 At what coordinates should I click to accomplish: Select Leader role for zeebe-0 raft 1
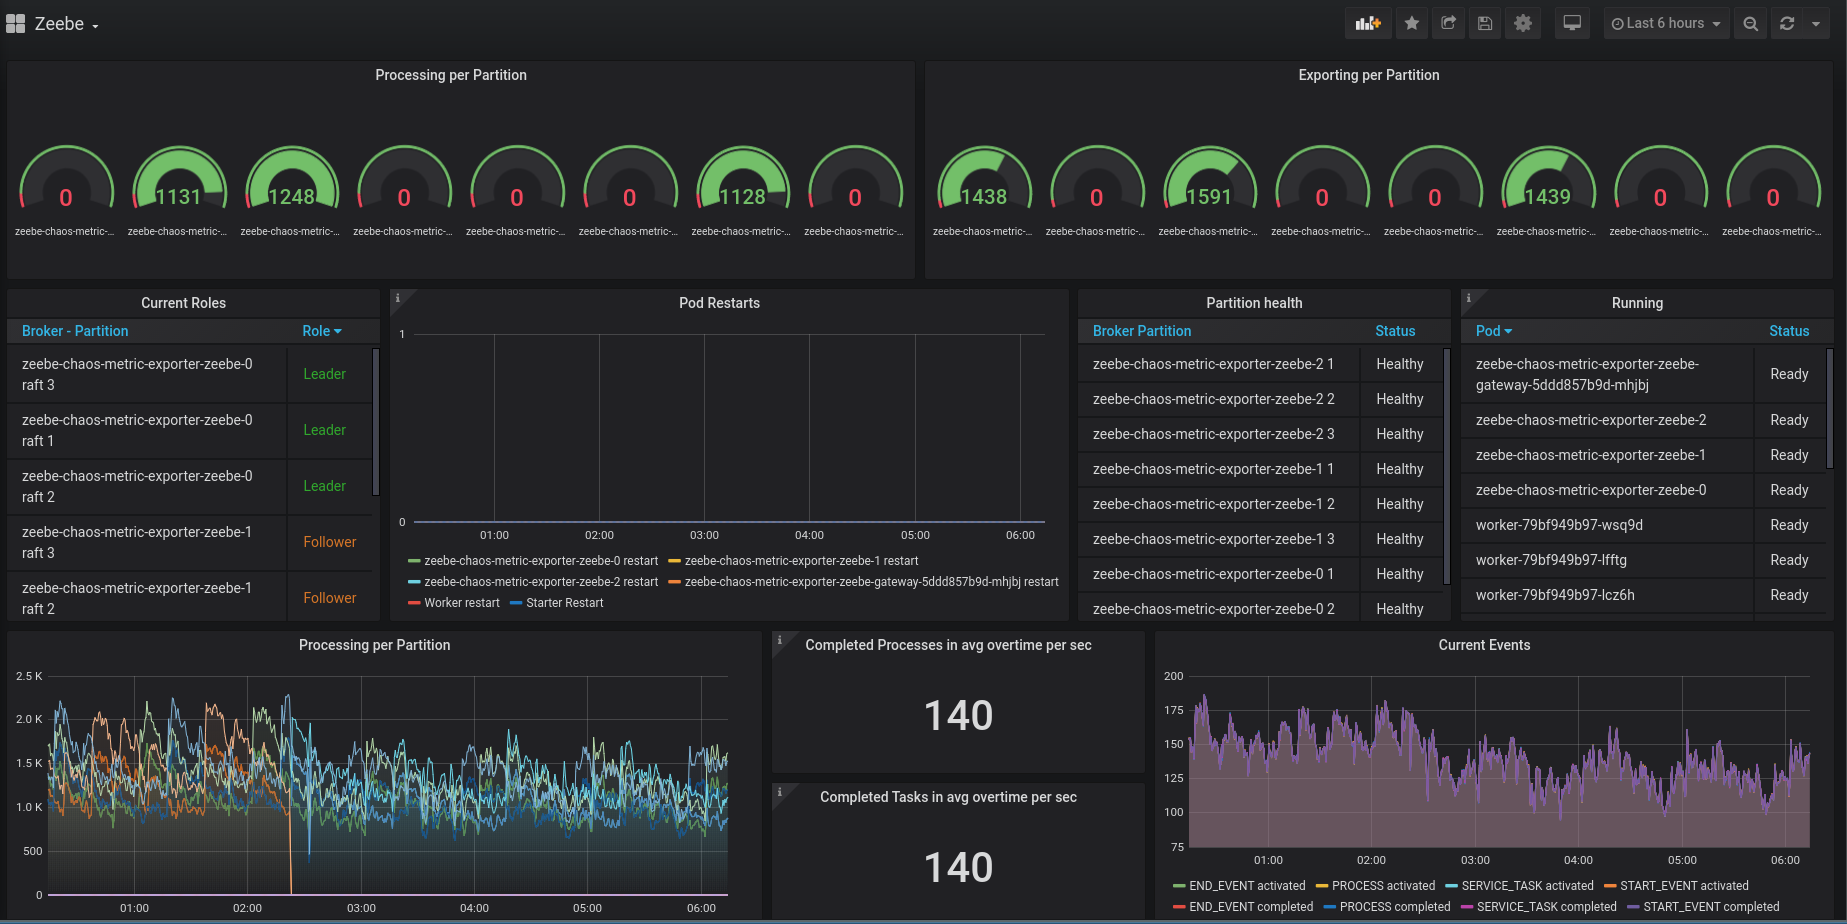tap(324, 430)
